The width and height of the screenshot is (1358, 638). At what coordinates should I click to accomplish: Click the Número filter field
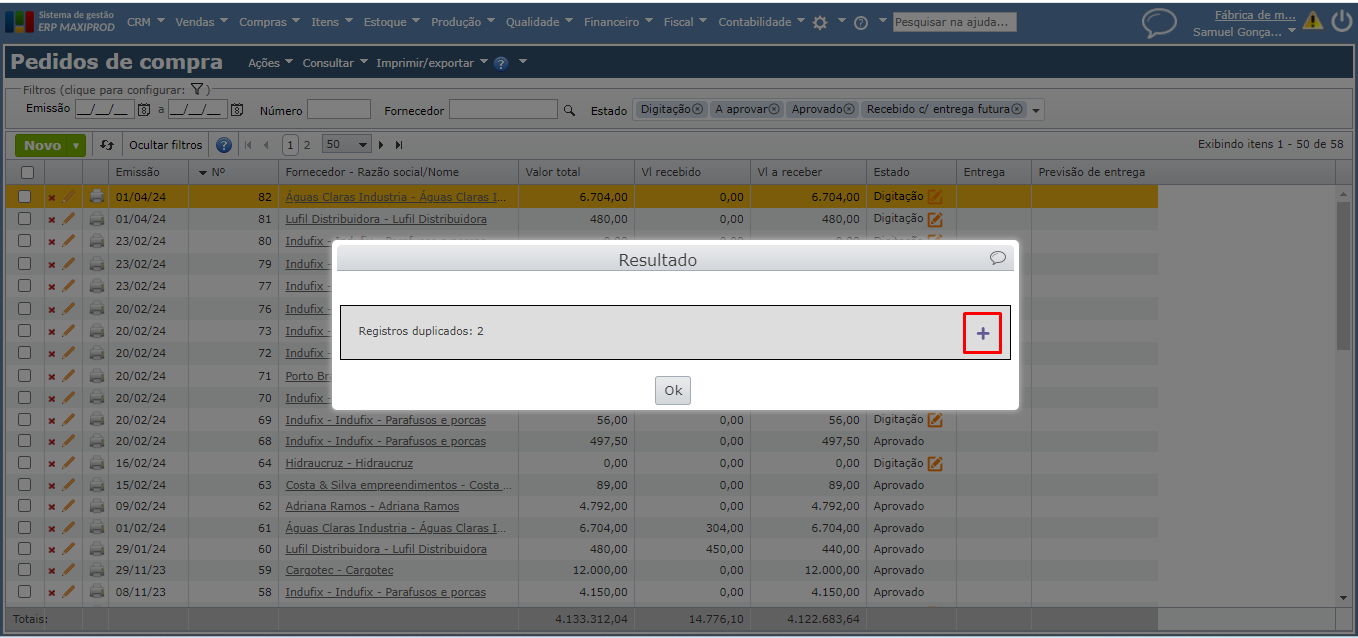tap(339, 110)
